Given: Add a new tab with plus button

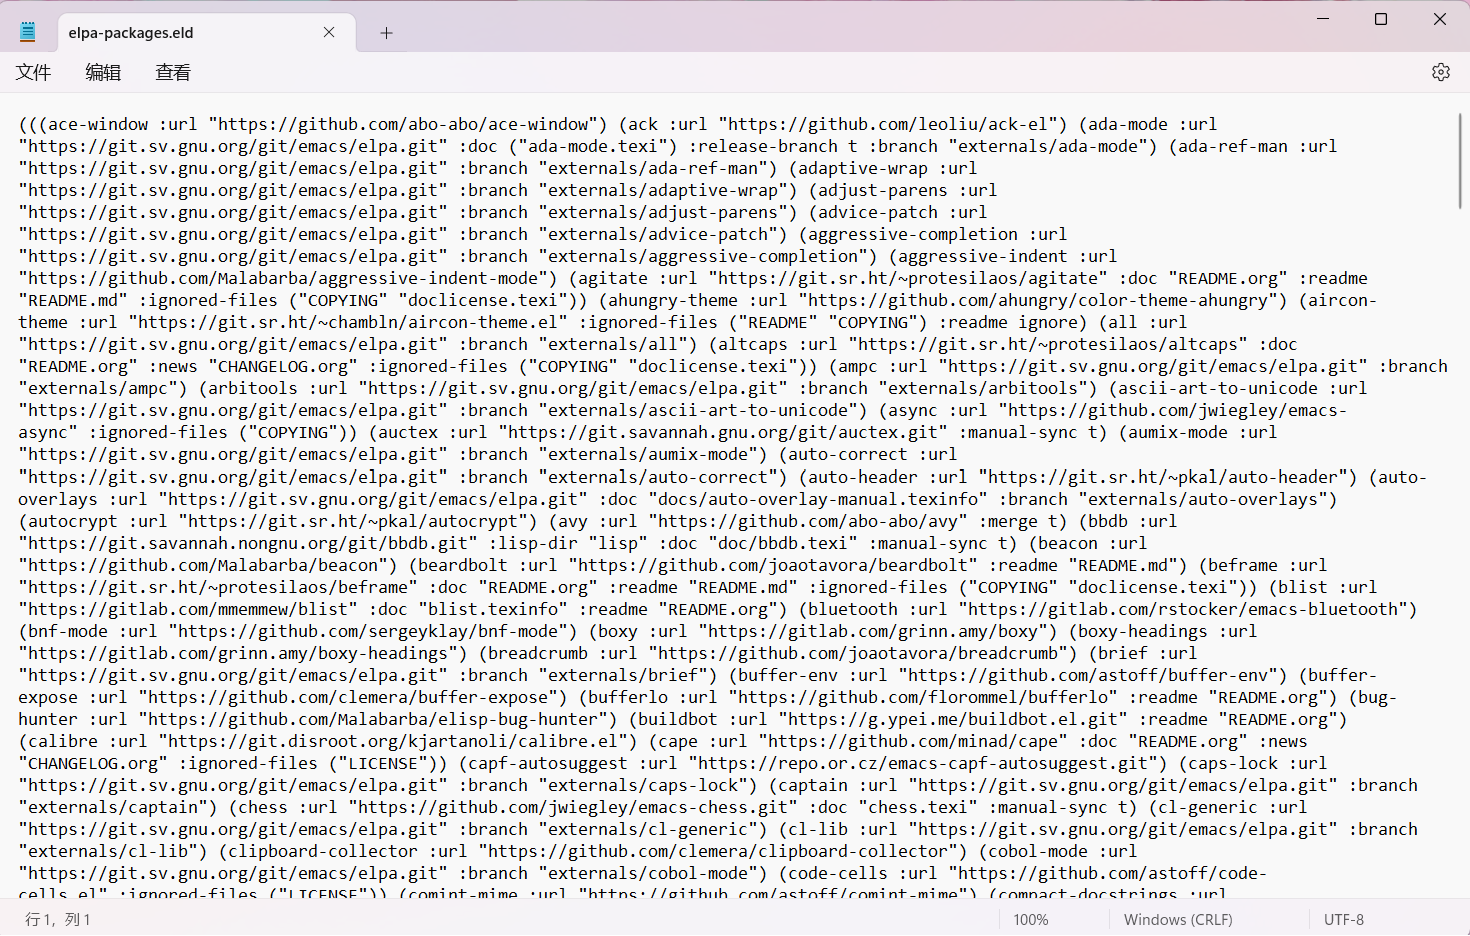Looking at the screenshot, I should coord(386,33).
